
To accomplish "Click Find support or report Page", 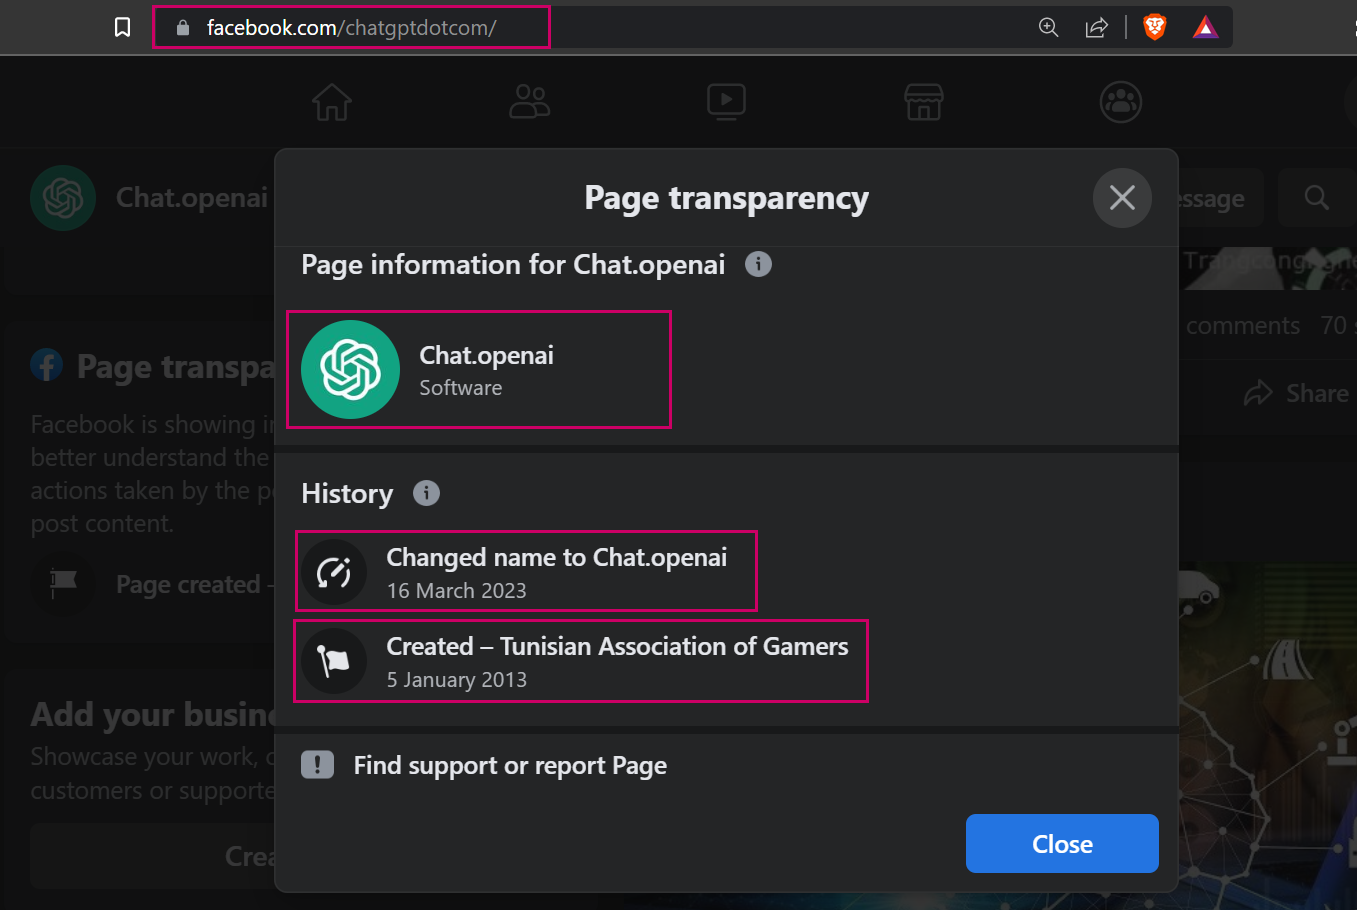I will click(x=510, y=766).
